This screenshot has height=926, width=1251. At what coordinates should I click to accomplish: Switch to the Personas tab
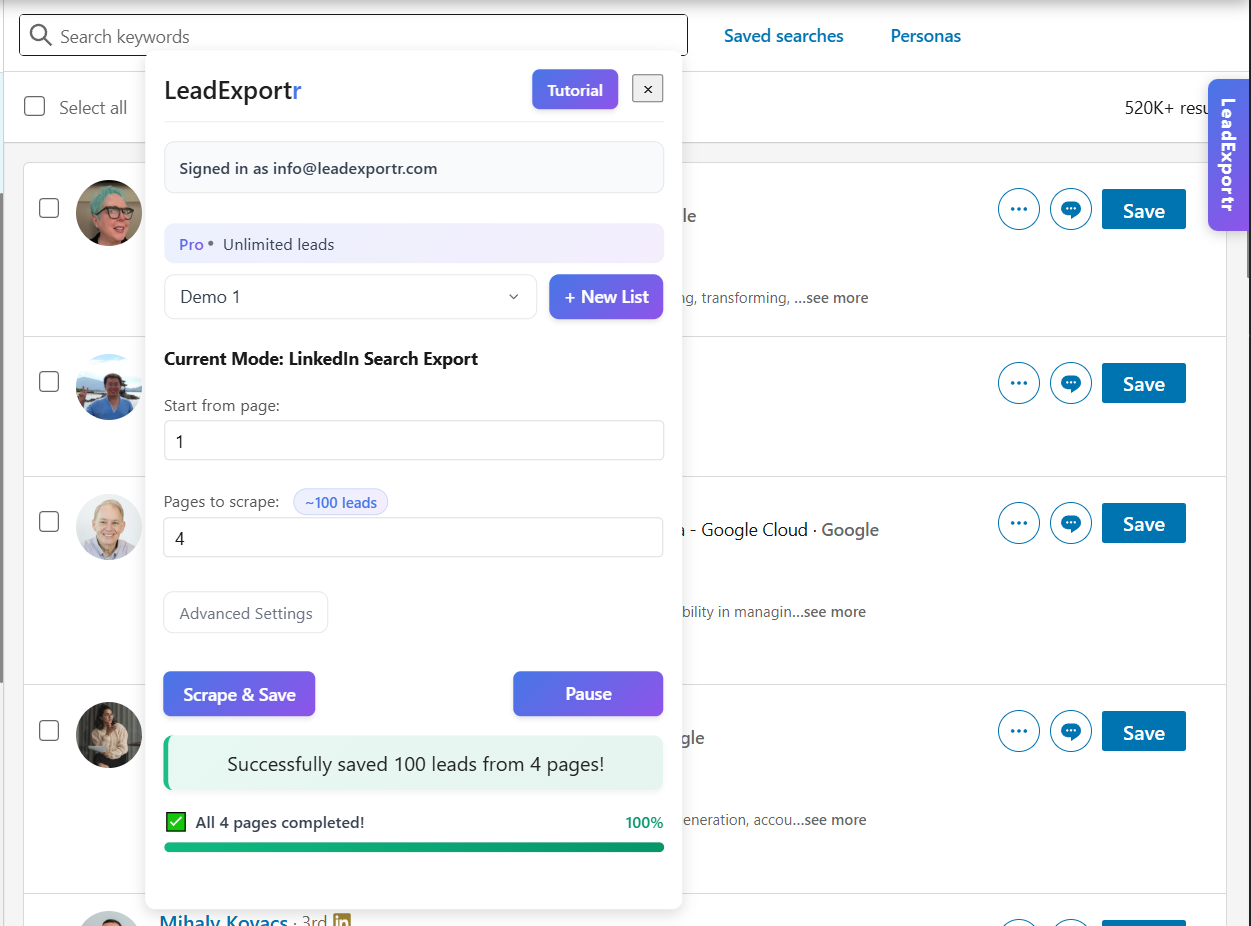925,36
